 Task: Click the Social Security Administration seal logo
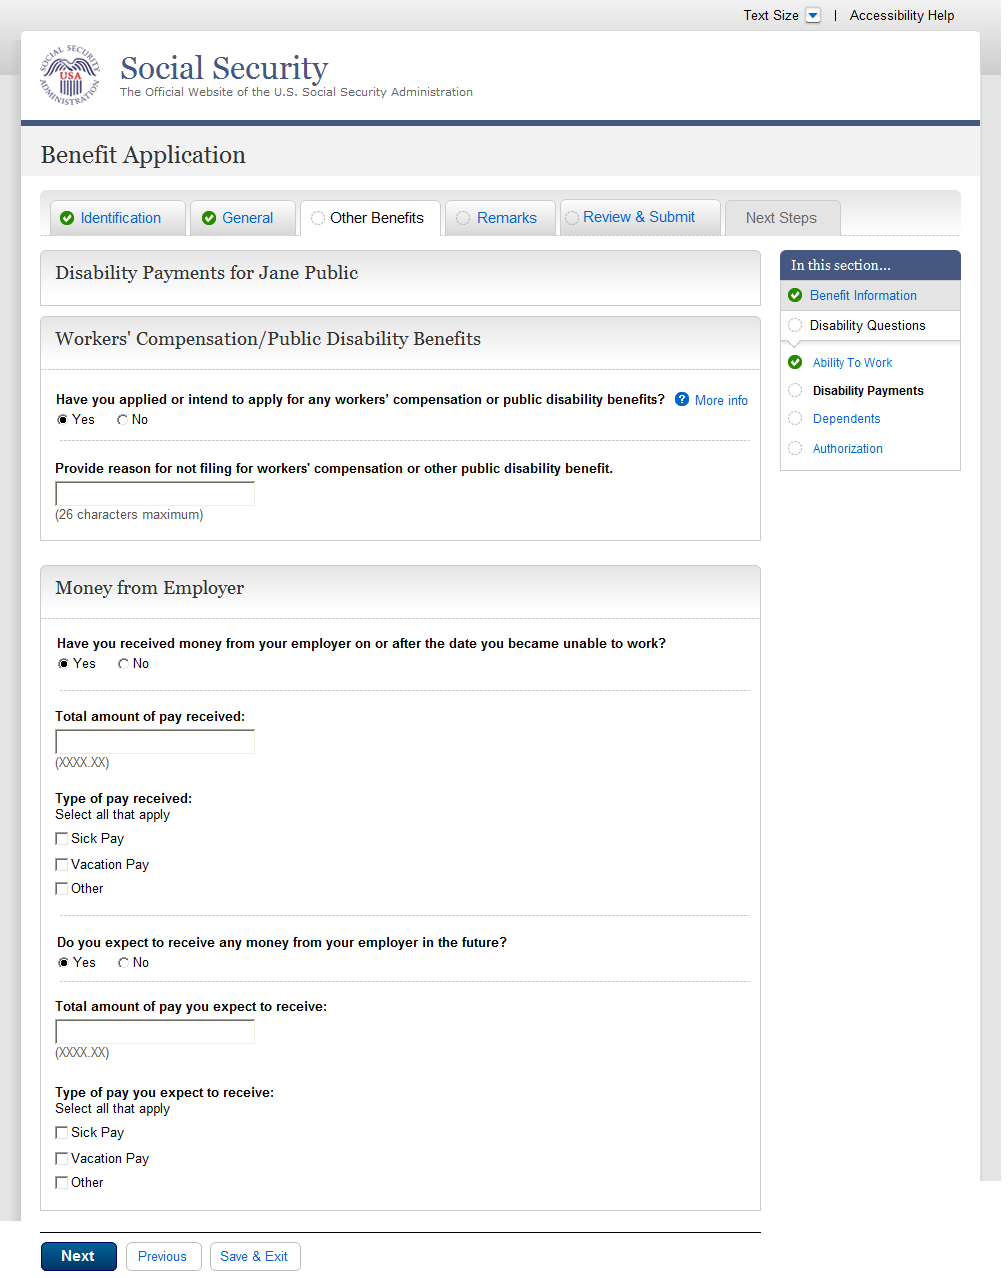pyautogui.click(x=70, y=76)
